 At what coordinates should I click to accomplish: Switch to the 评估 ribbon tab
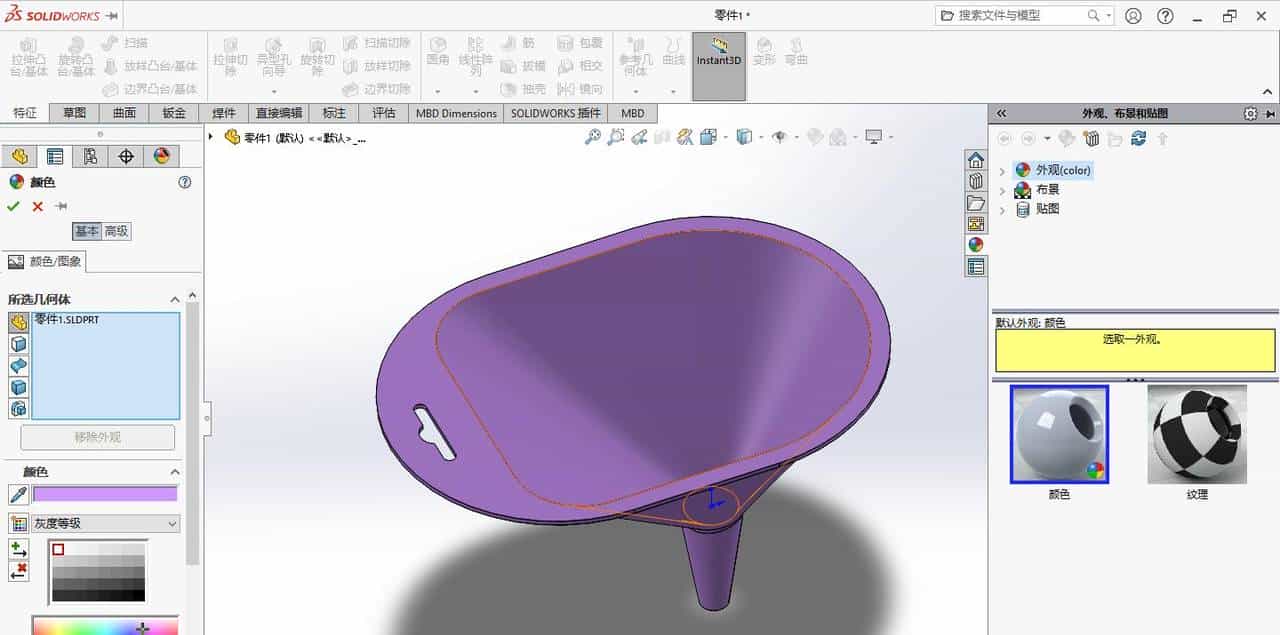[384, 113]
